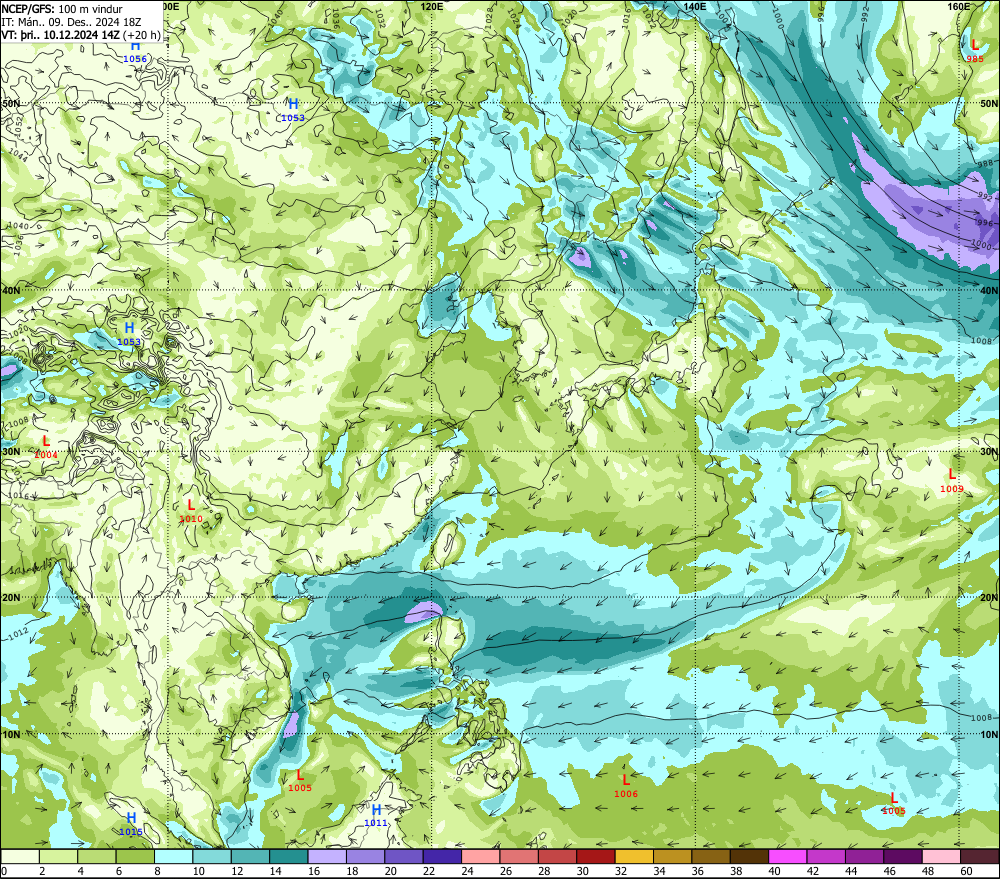Pick the dark indigo 22–24 legend swatch
1000x879 pixels.
443,856
